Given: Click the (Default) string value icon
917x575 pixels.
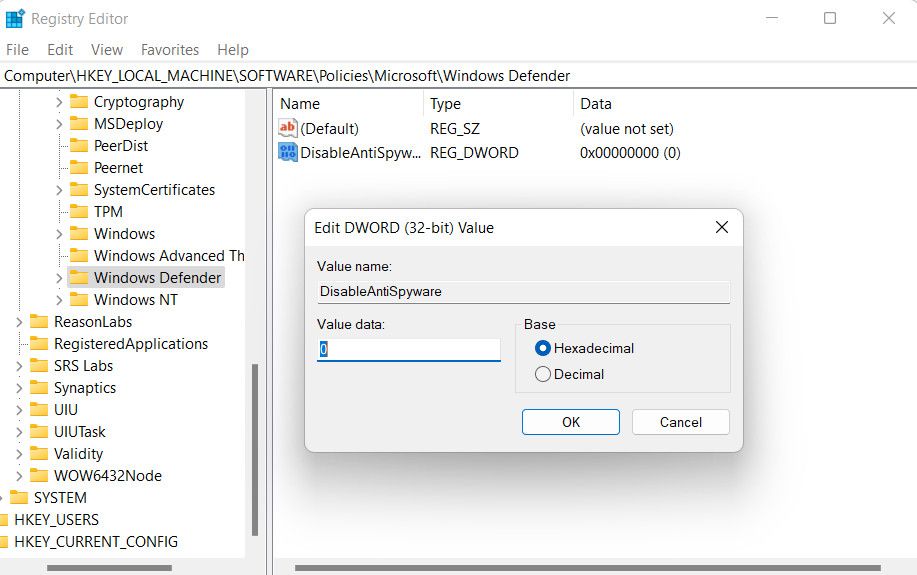Looking at the screenshot, I should tap(288, 128).
